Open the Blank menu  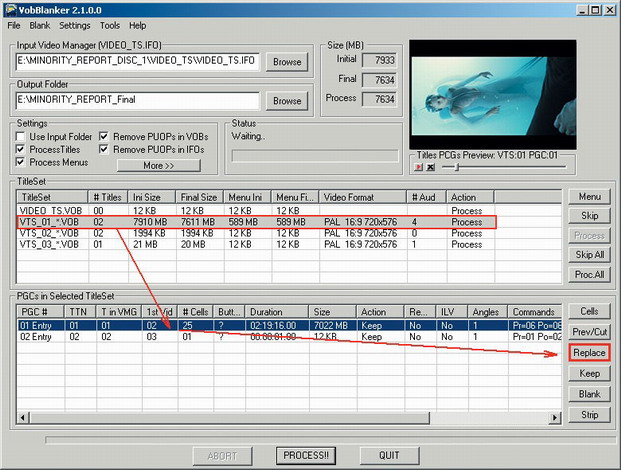[40, 25]
